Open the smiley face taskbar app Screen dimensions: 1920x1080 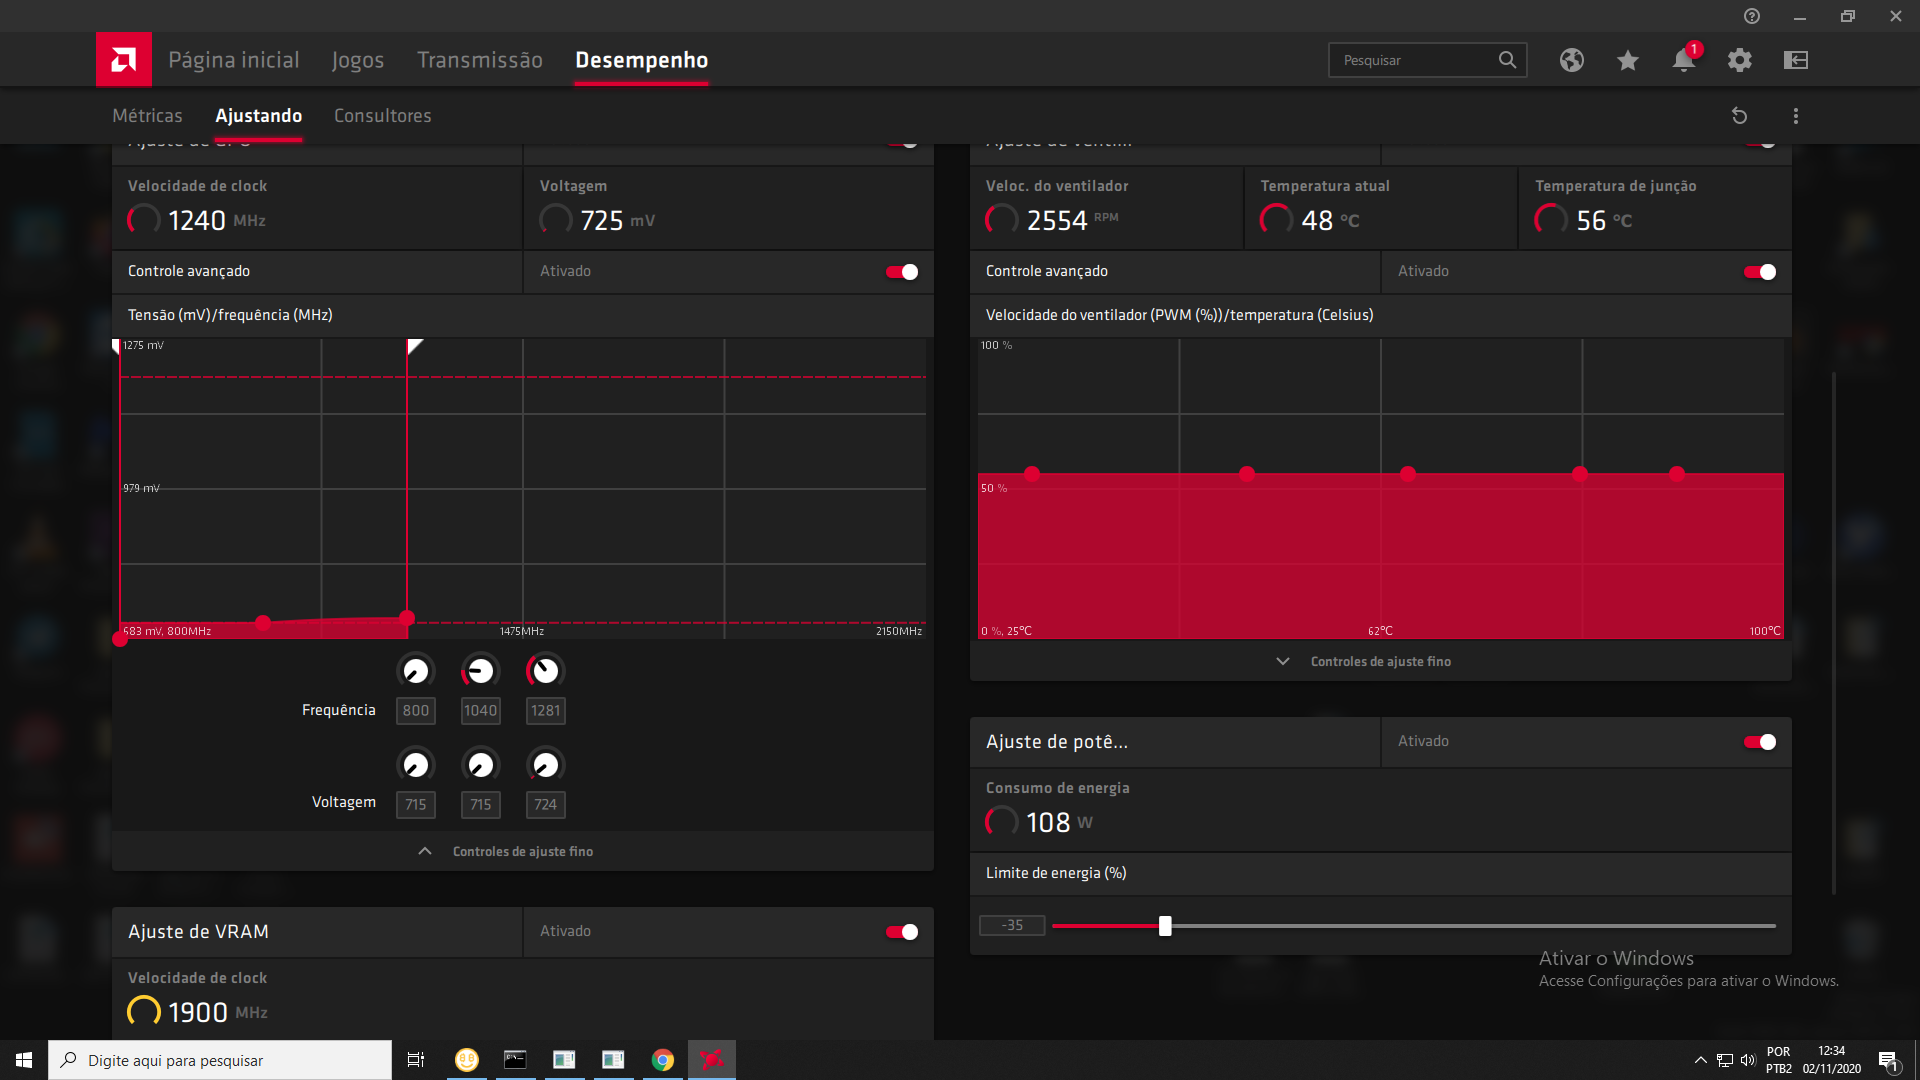tap(466, 1060)
